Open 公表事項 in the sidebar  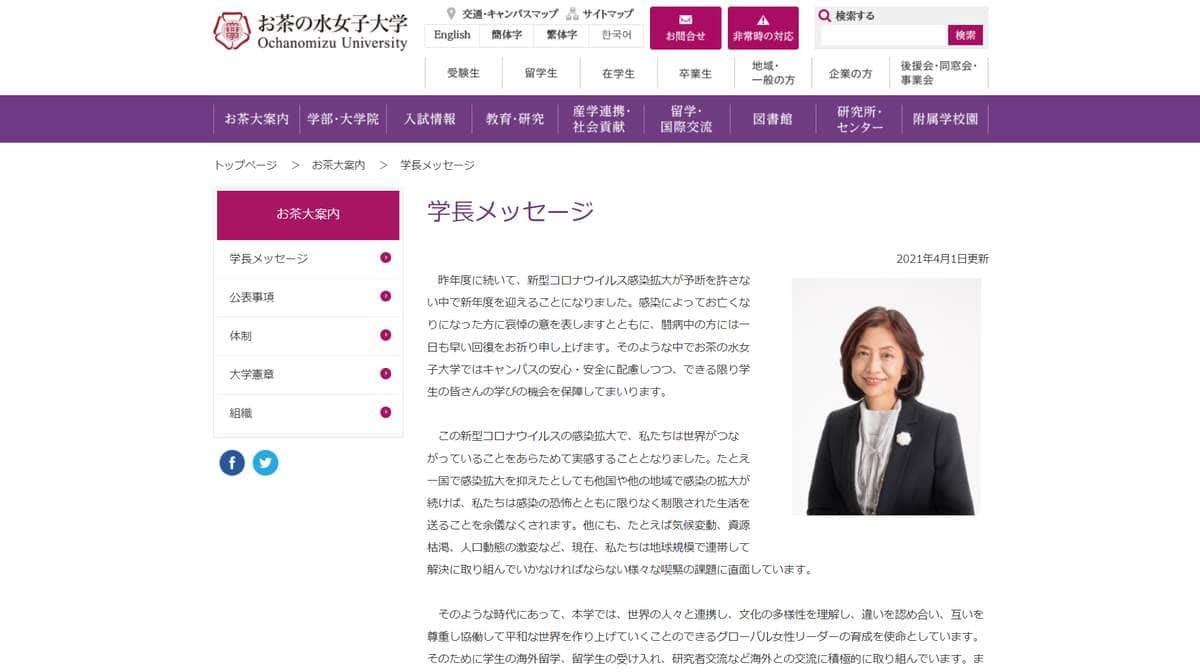[252, 297]
